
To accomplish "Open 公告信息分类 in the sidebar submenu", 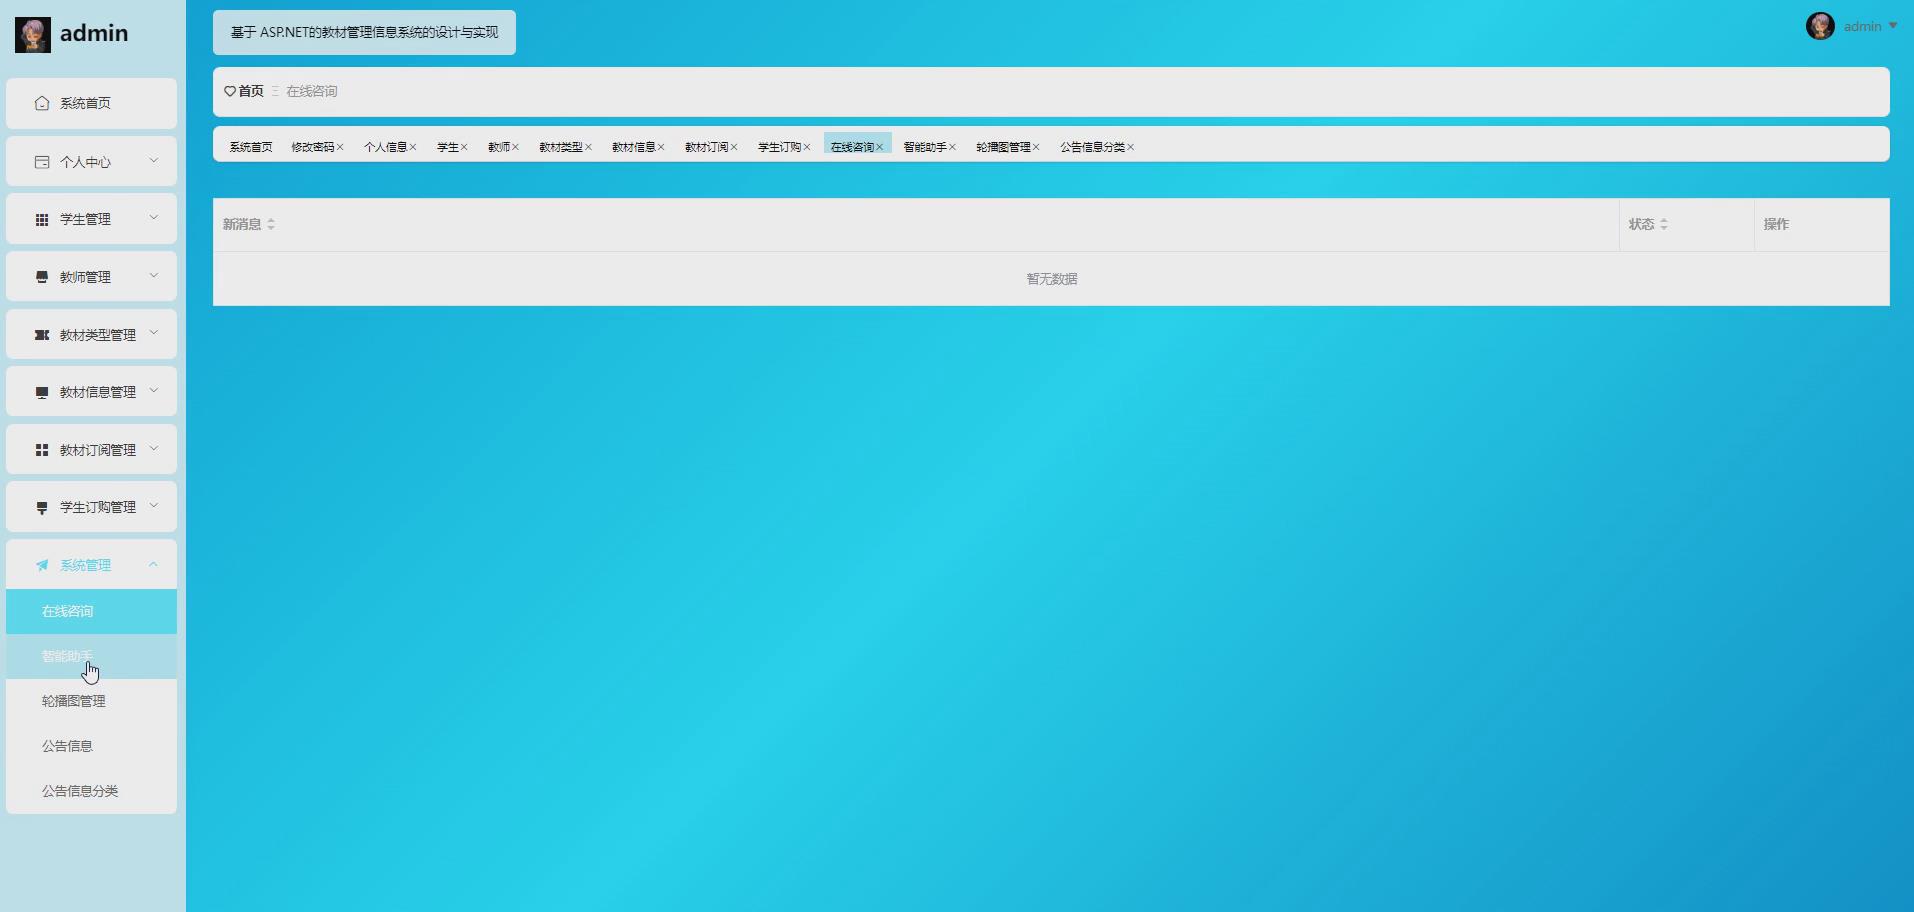I will coord(92,791).
